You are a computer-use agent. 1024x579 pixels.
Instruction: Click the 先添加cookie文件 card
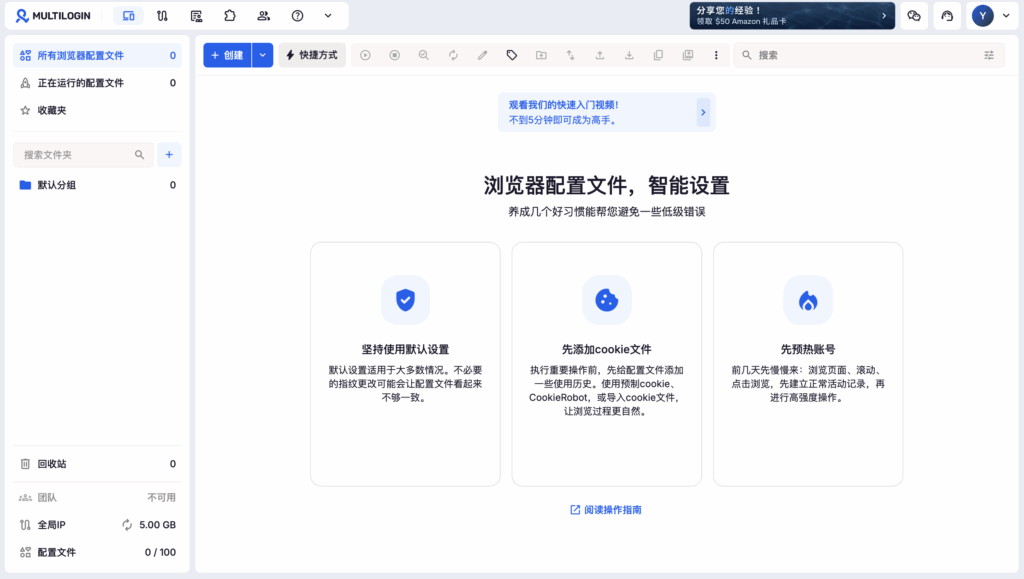pos(607,364)
